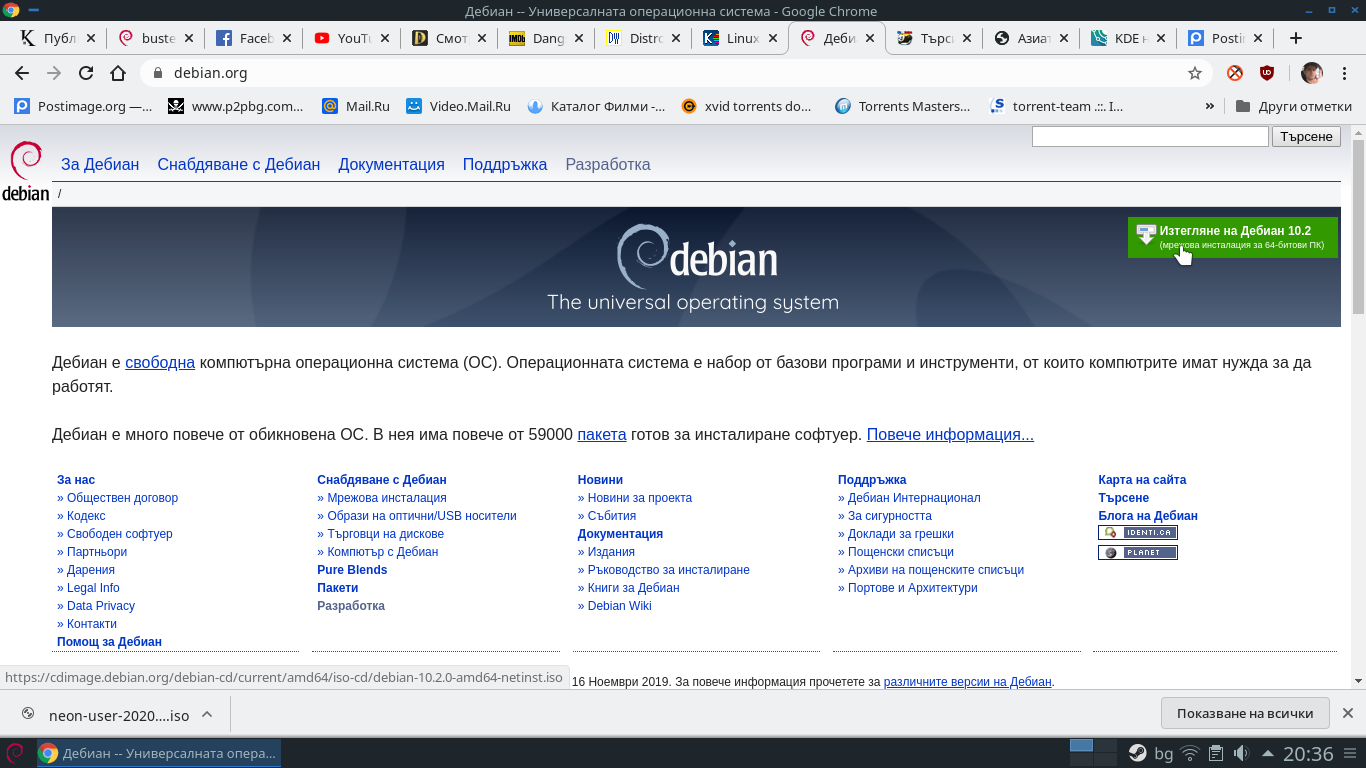Open the Postimage.org bookmark

[x=83, y=106]
